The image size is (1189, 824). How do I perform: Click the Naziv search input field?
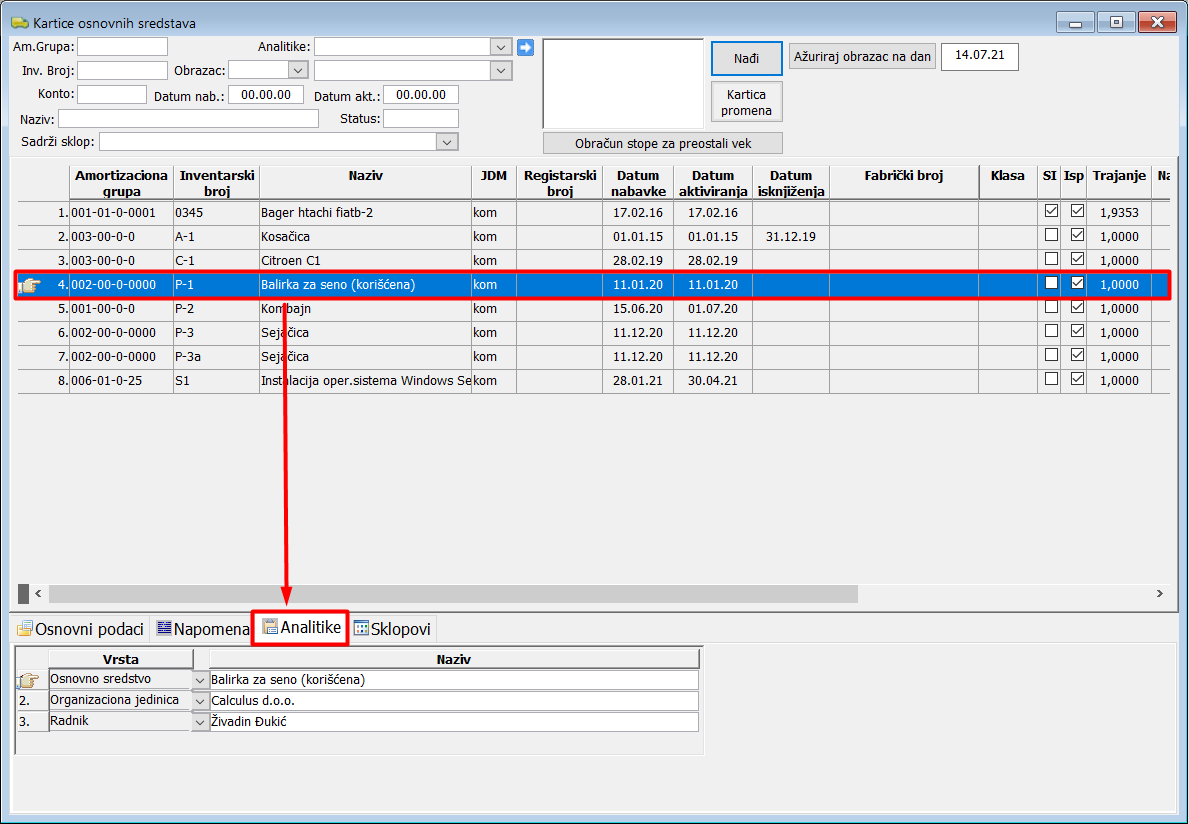[188, 119]
